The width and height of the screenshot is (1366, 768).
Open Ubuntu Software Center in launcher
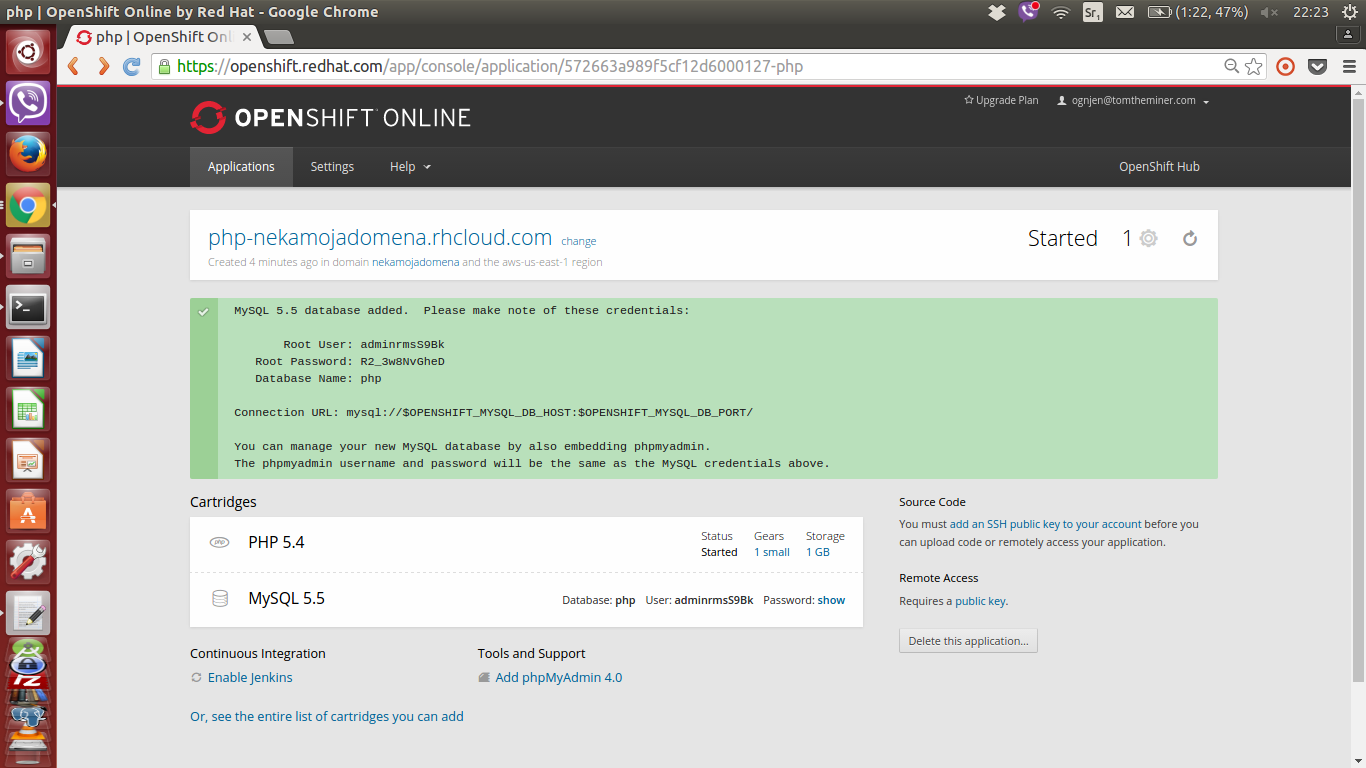point(28,511)
